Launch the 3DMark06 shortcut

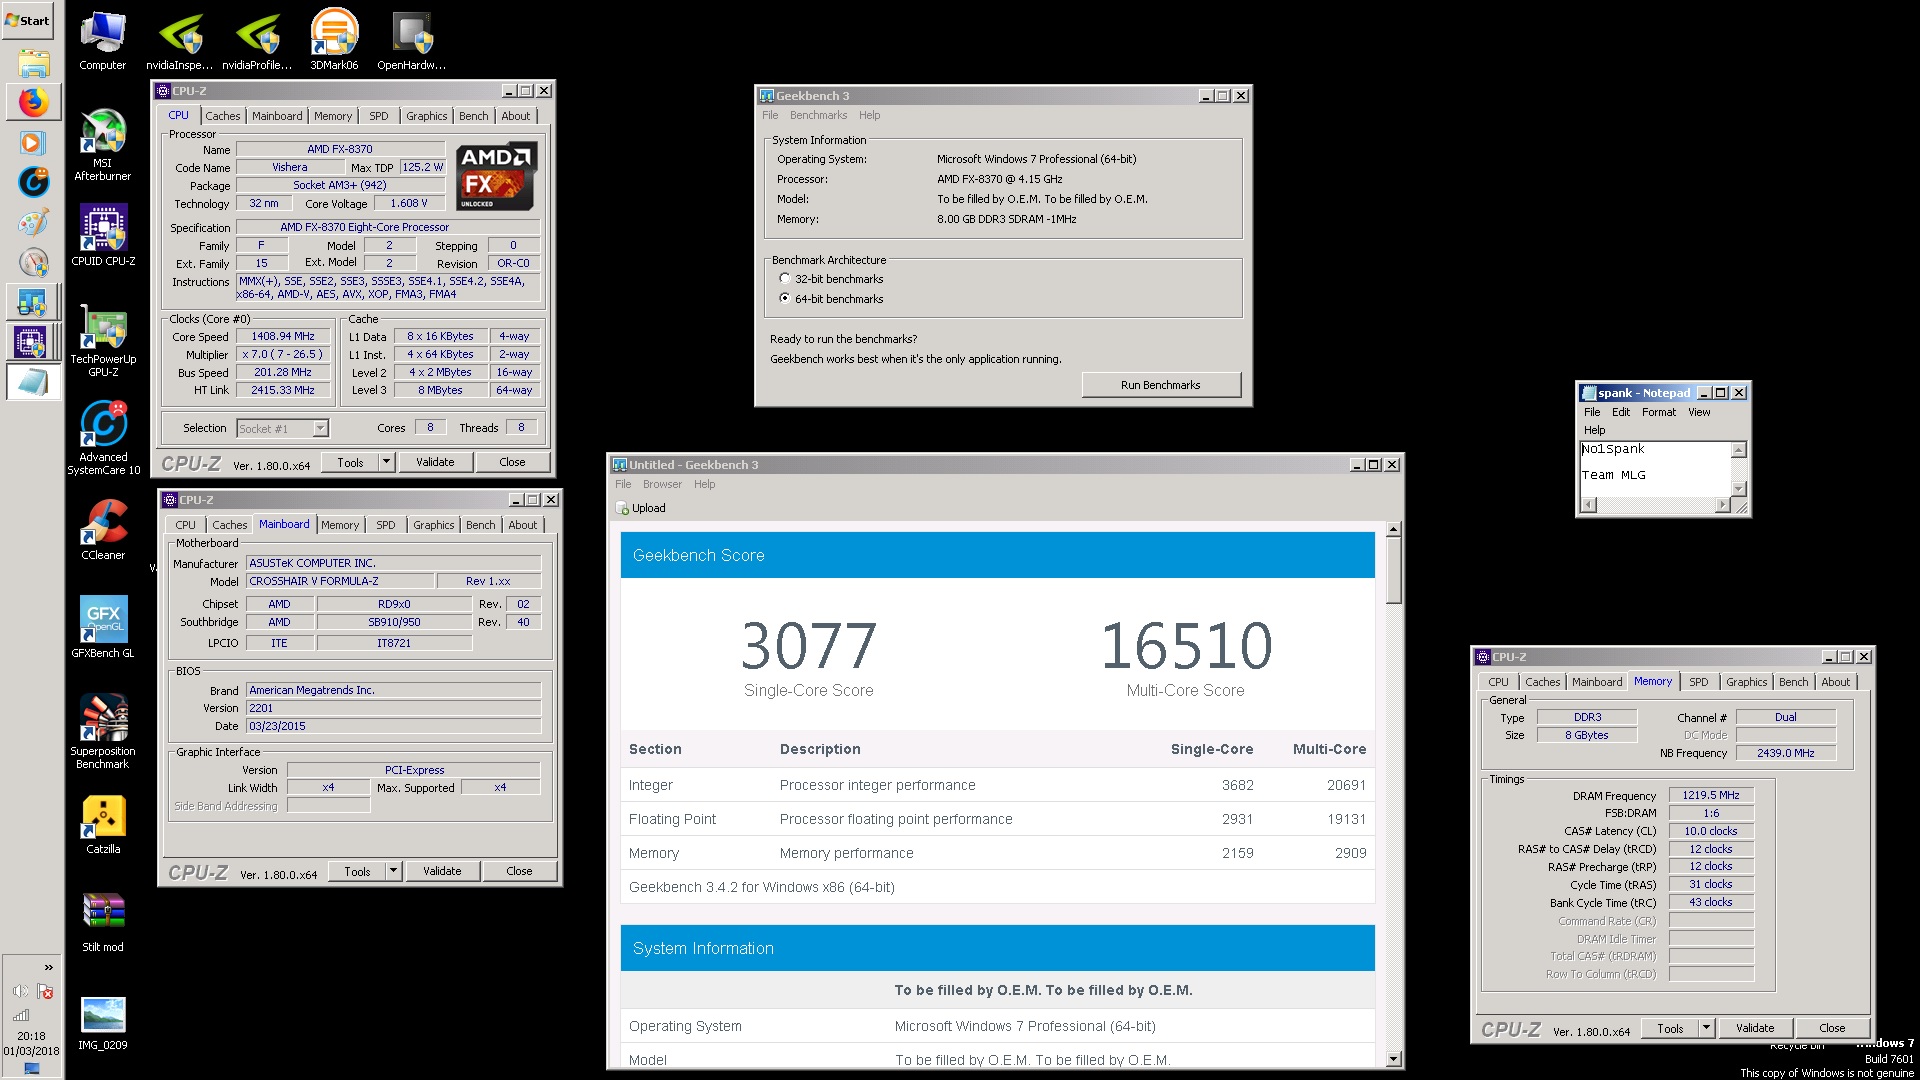pos(334,41)
